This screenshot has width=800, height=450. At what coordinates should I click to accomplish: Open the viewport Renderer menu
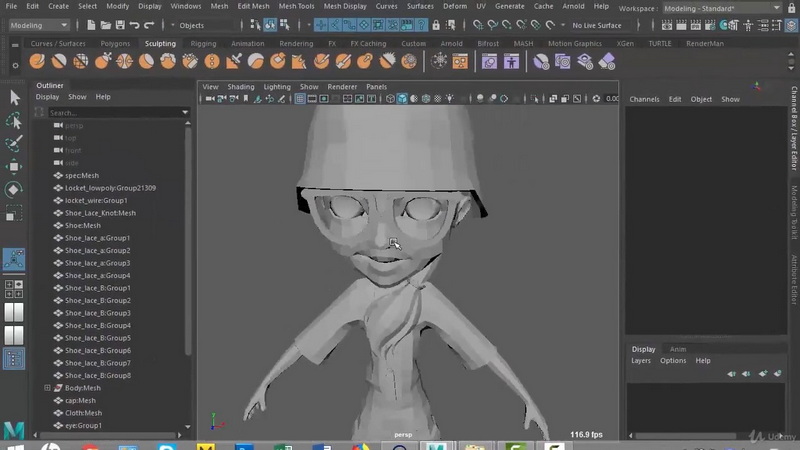tap(342, 87)
